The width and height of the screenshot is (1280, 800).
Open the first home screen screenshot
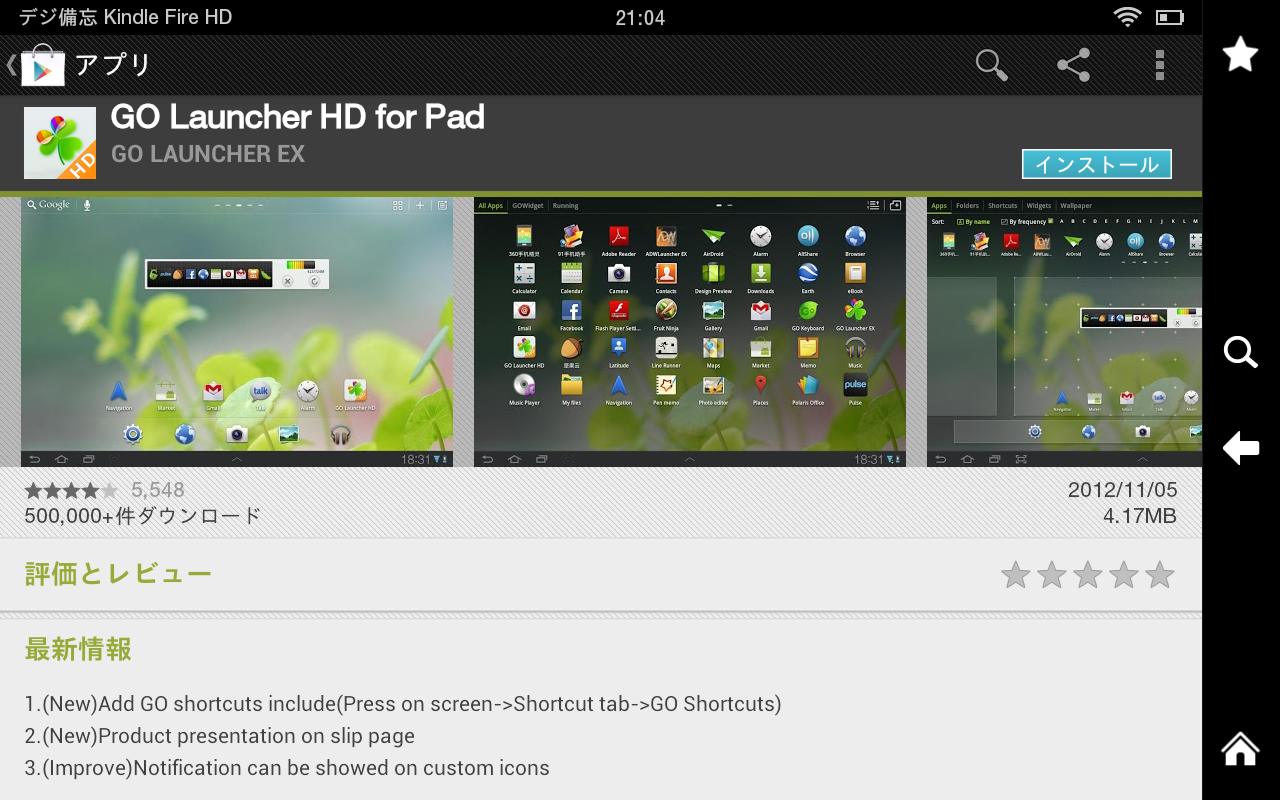pyautogui.click(x=237, y=331)
